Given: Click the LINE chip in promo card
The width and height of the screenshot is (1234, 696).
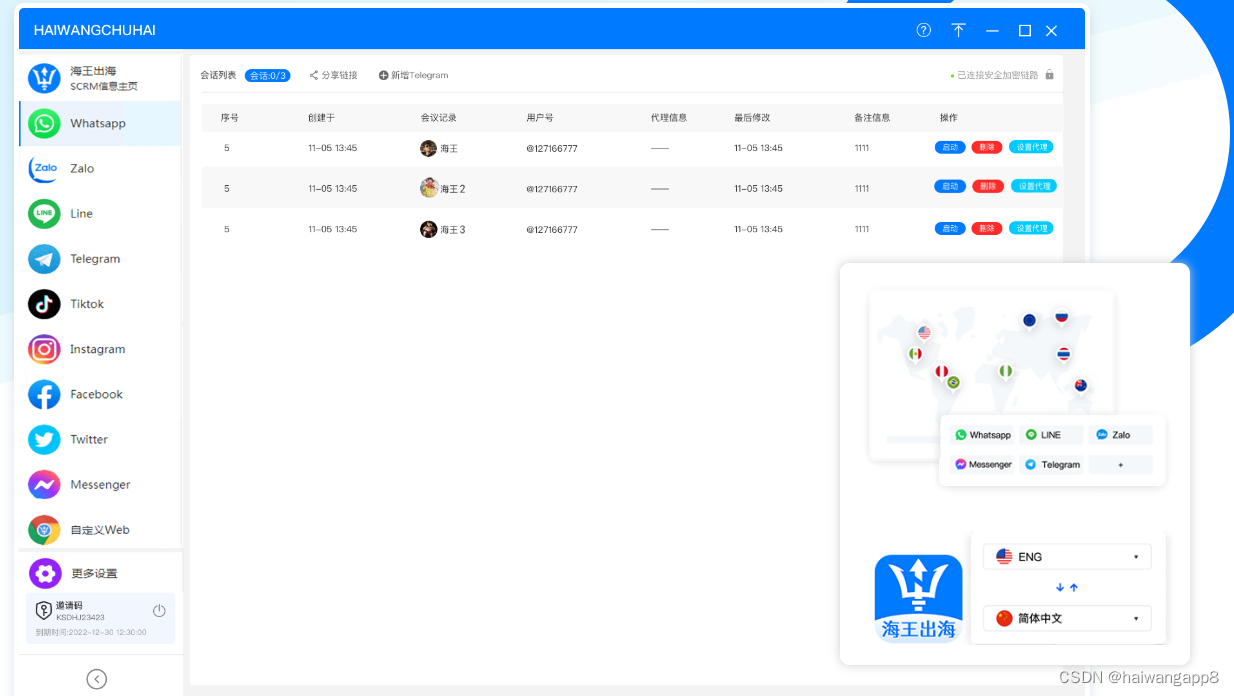Looking at the screenshot, I should click(1052, 435).
